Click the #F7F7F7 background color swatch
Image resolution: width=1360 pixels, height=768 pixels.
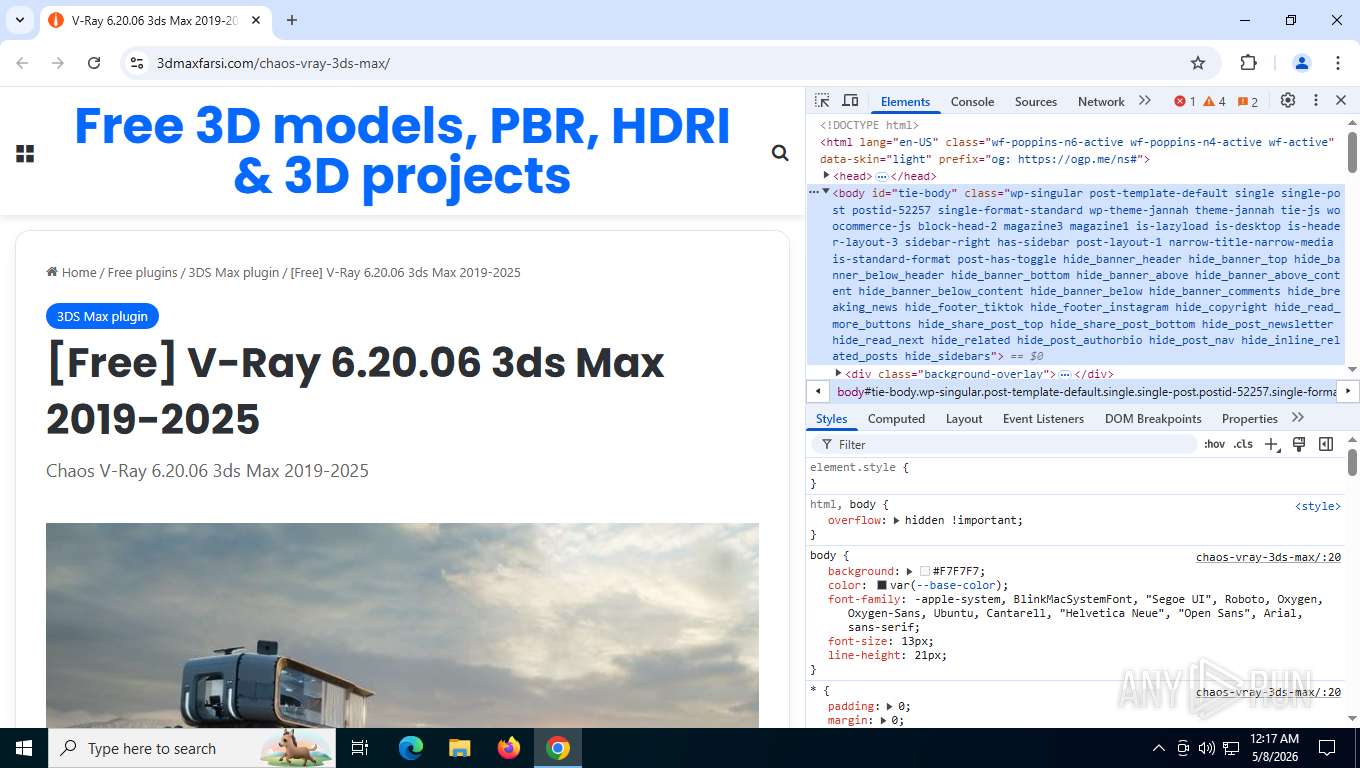[925, 571]
